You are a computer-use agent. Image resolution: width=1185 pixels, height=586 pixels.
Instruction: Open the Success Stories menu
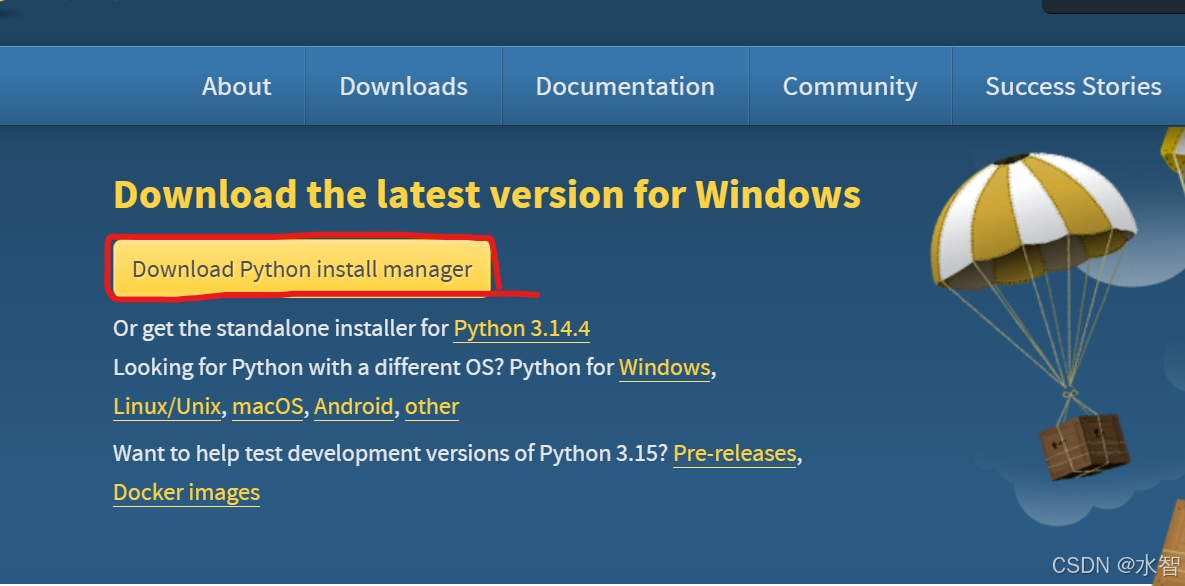(1073, 86)
